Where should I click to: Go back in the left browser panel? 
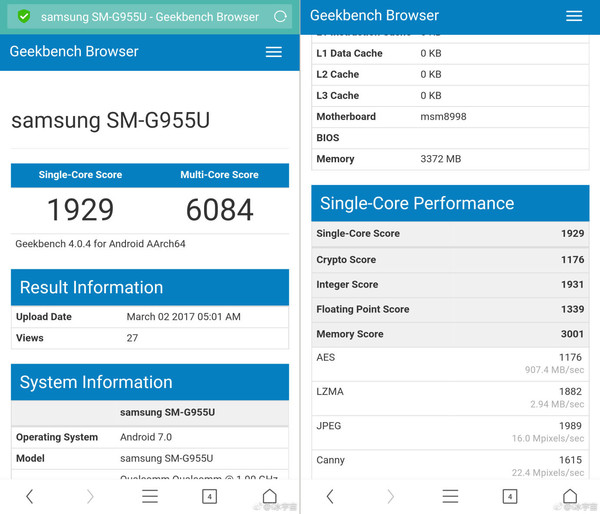tap(29, 496)
